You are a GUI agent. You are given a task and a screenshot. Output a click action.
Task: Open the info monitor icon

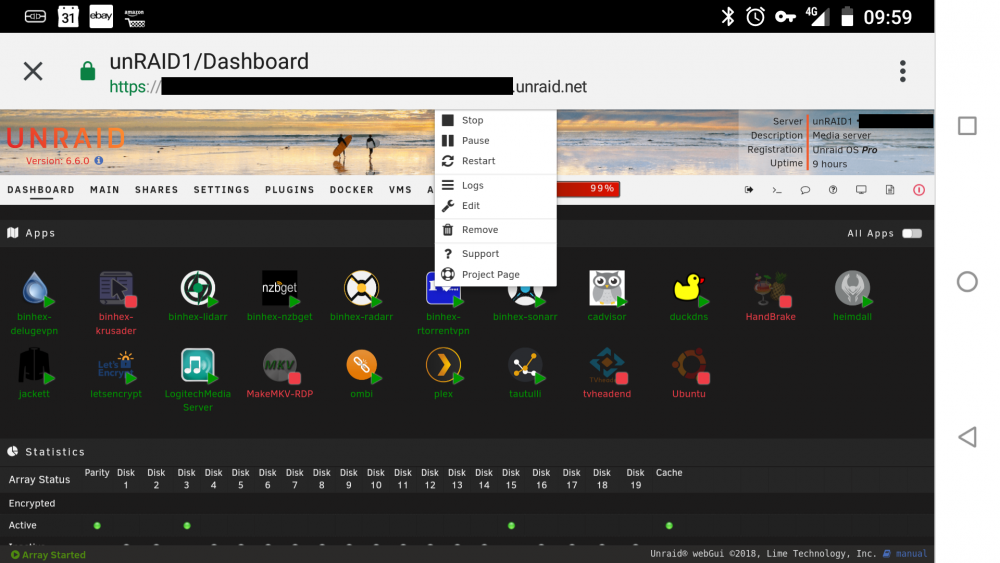861,190
